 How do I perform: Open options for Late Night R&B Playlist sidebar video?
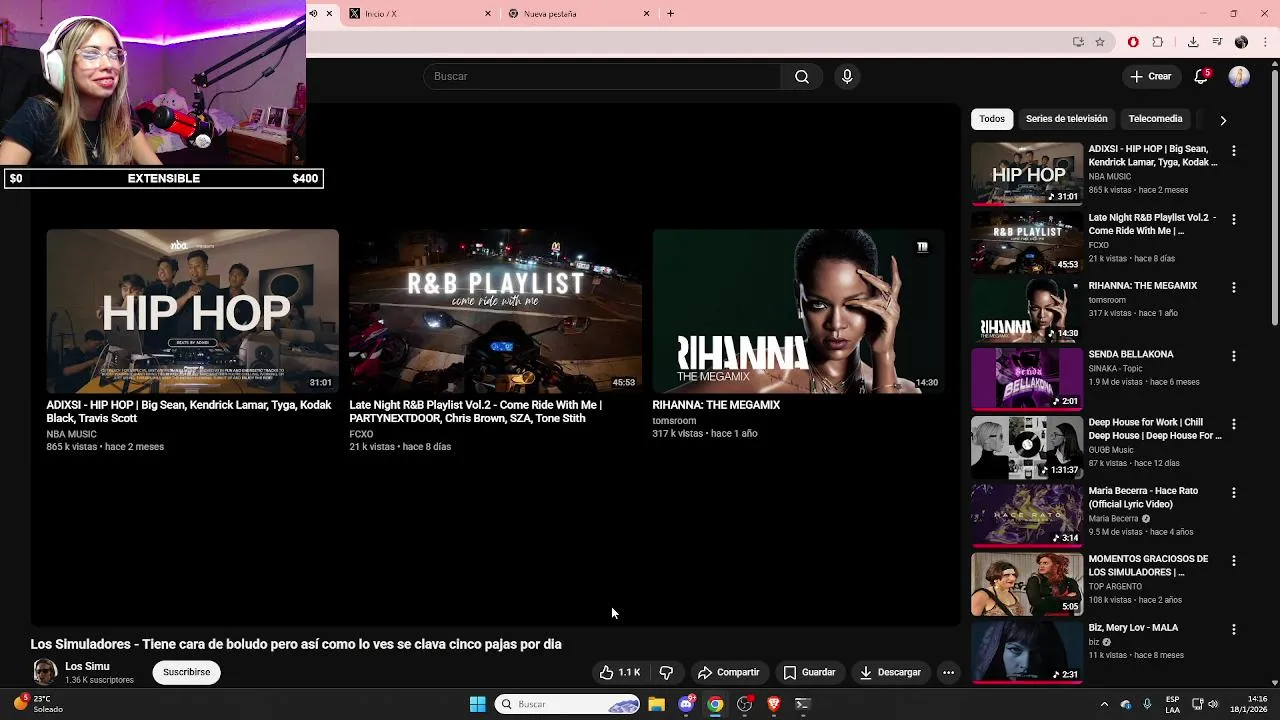click(x=1233, y=219)
